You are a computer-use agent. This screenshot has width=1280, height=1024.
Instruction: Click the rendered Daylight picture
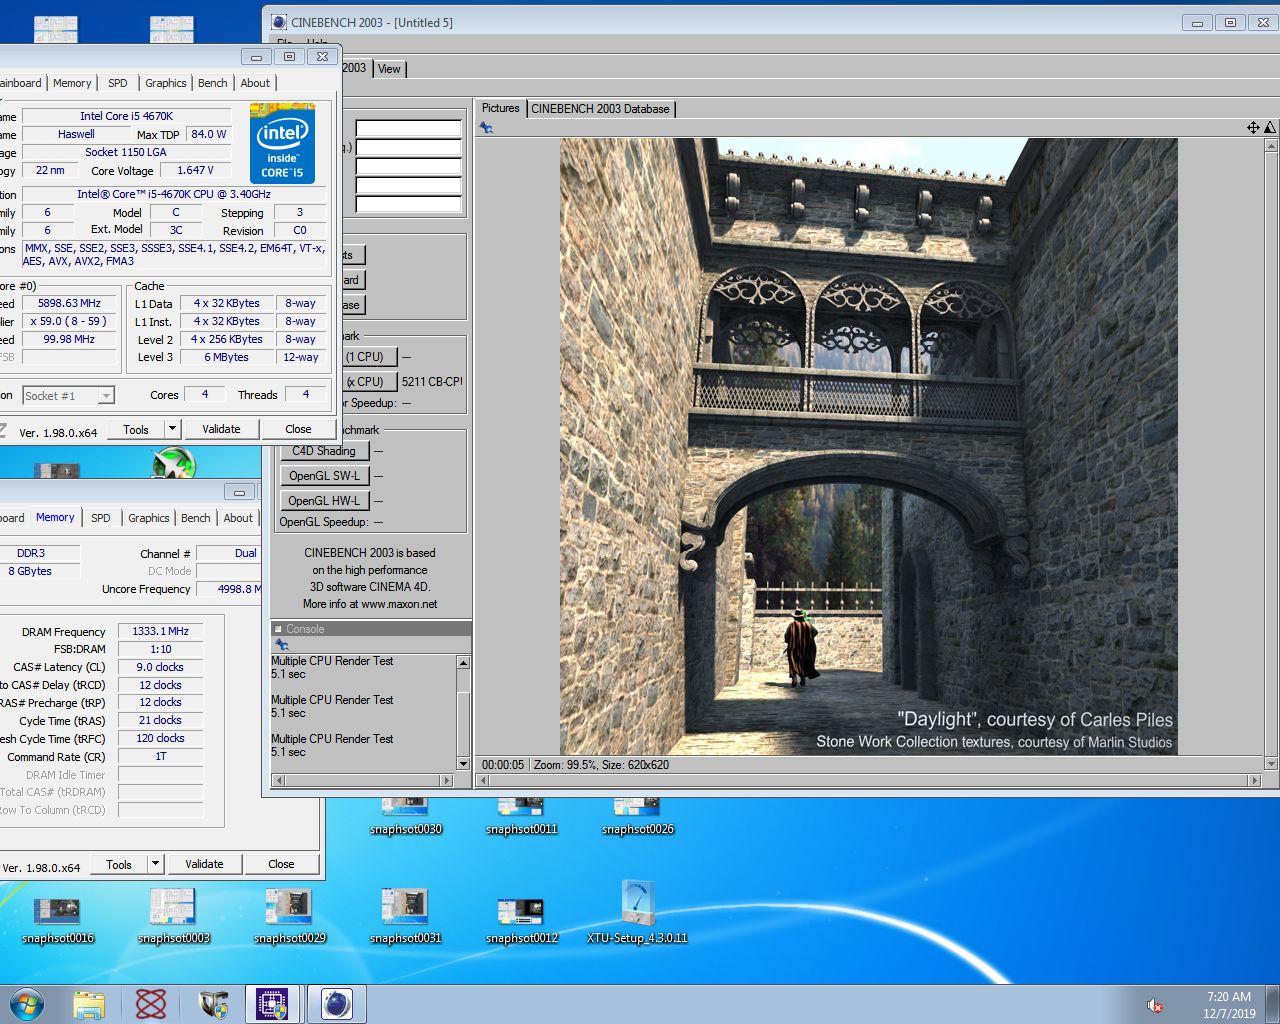(868, 446)
